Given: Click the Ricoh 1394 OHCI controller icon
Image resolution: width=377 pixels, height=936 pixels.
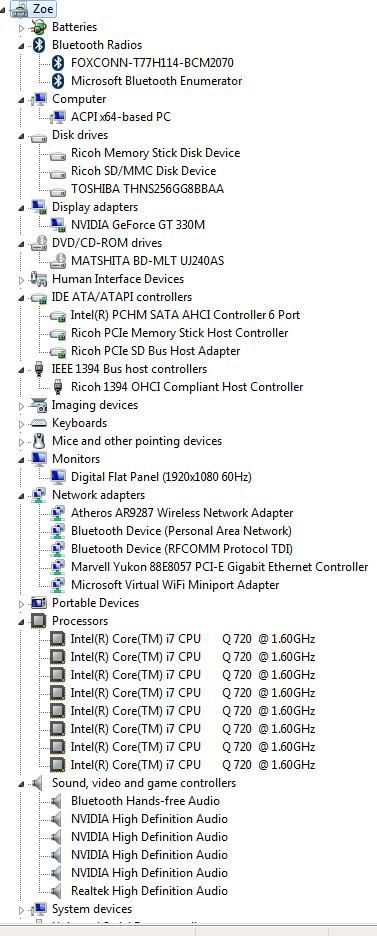Looking at the screenshot, I should 58,387.
